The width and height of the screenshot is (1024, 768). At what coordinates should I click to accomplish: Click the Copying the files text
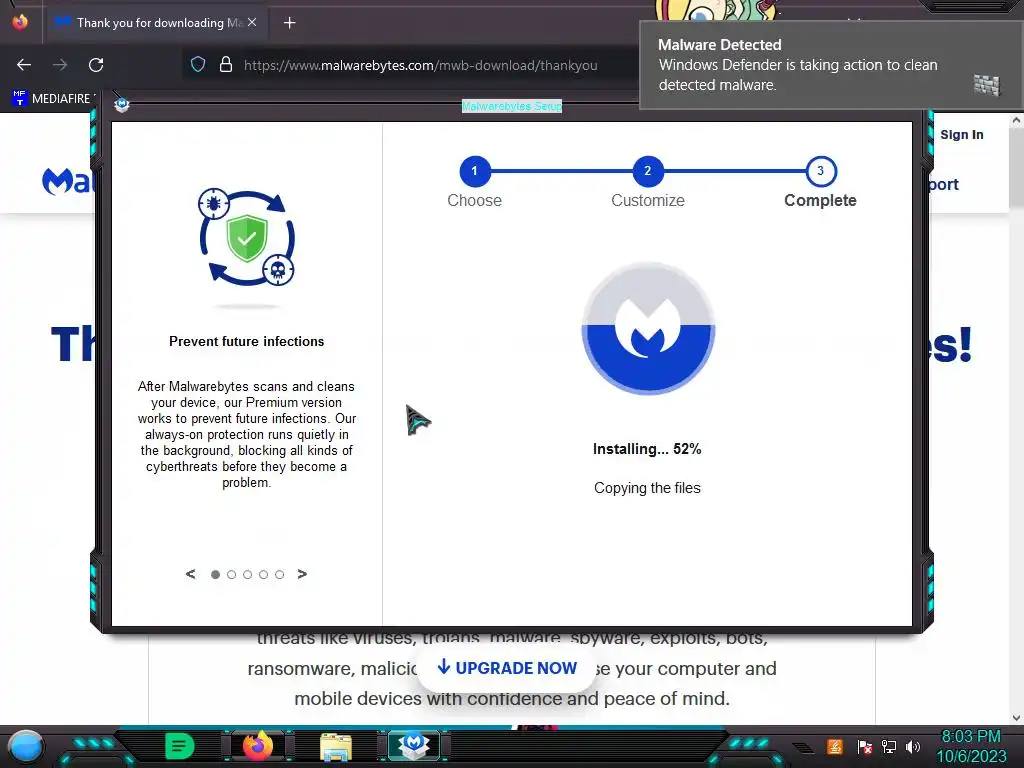point(647,488)
